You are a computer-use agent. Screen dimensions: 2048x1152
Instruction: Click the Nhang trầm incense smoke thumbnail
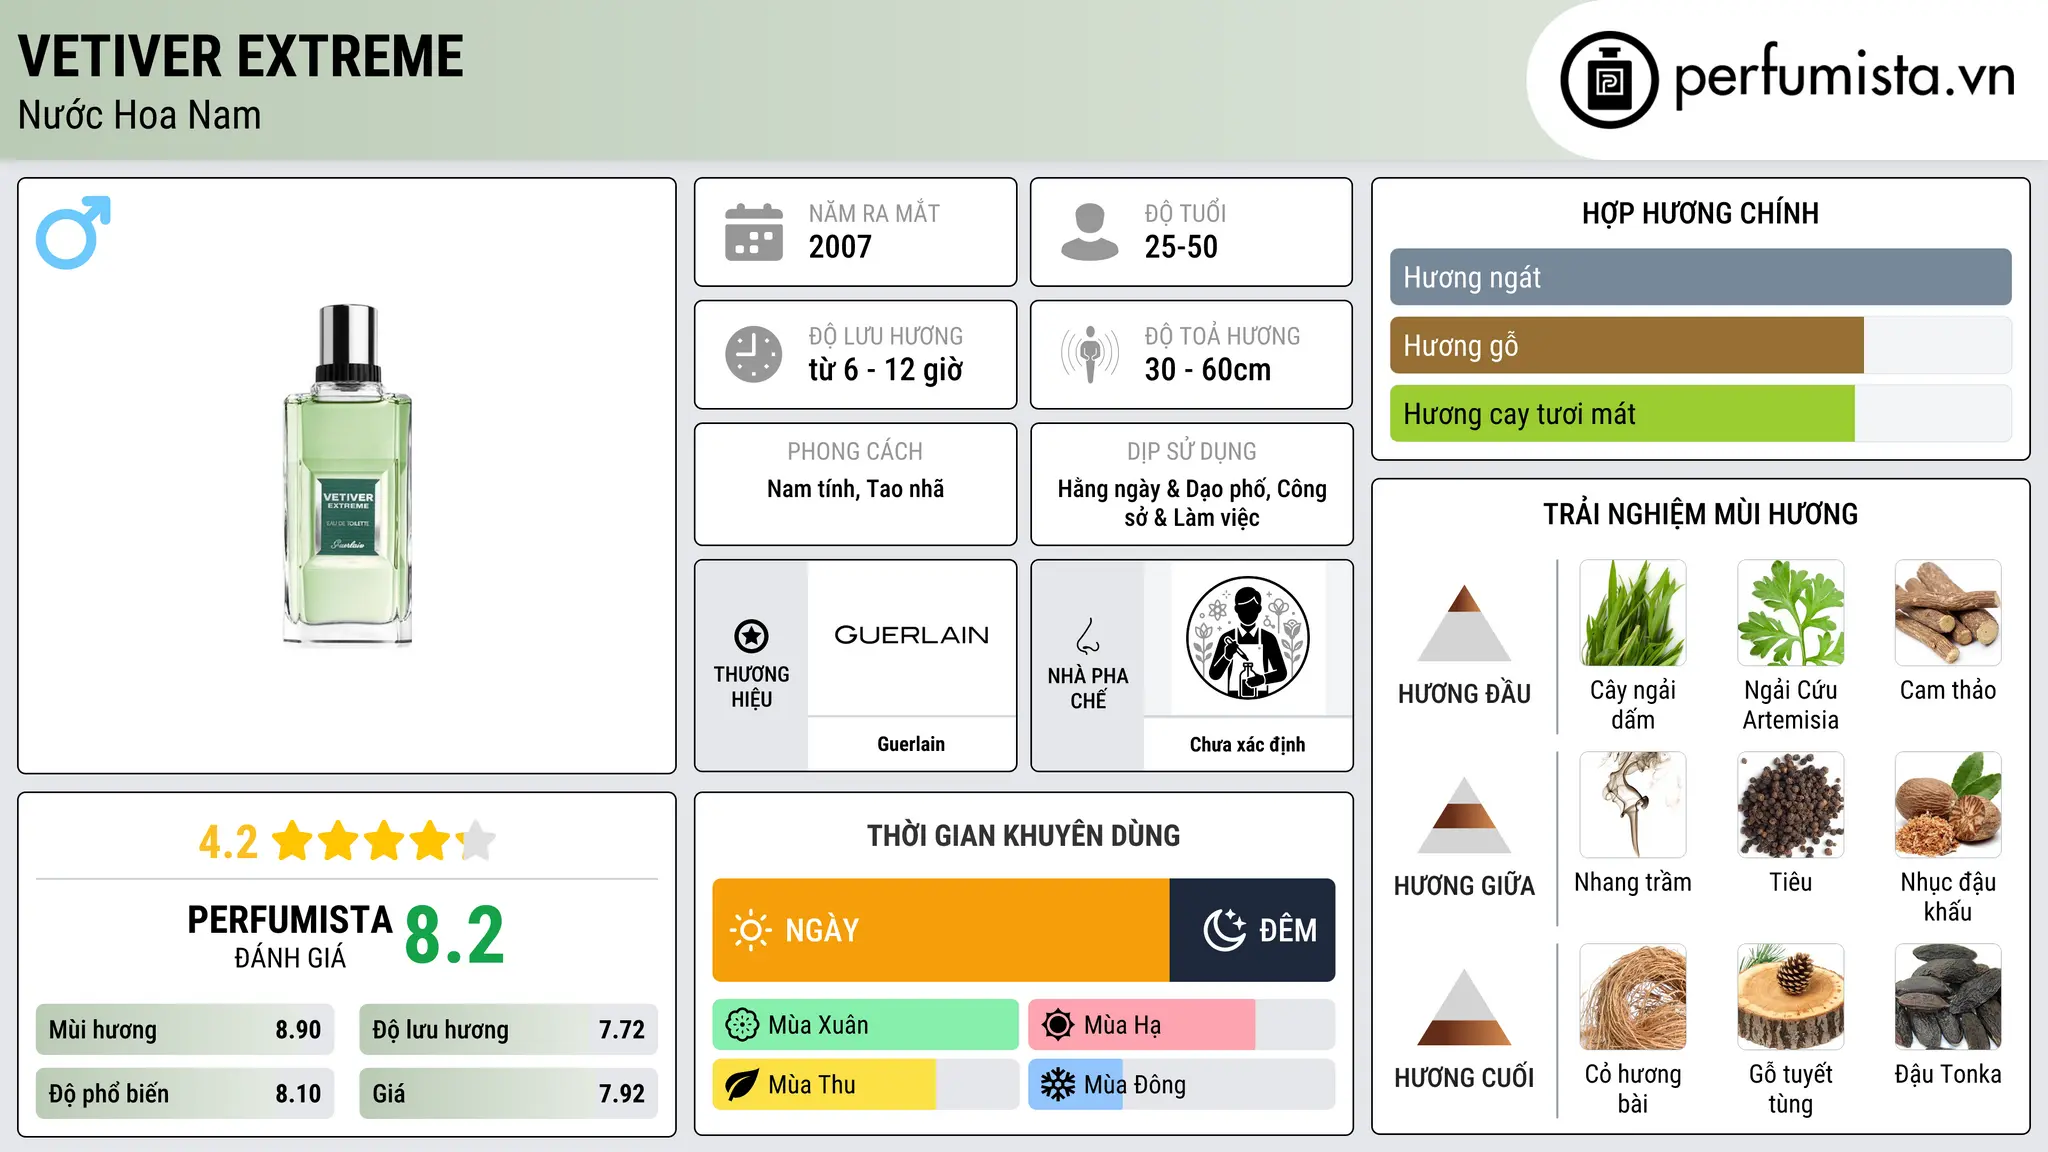click(1633, 805)
